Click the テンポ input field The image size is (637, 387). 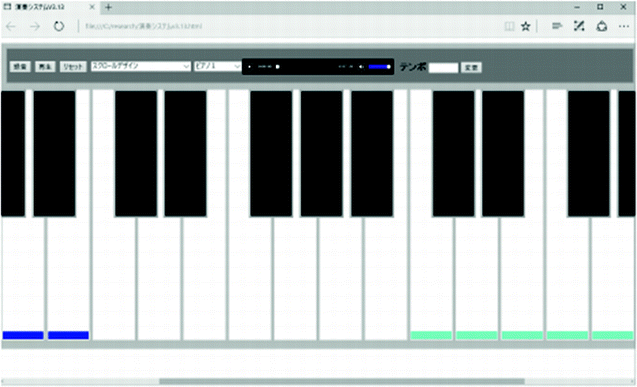tap(443, 68)
